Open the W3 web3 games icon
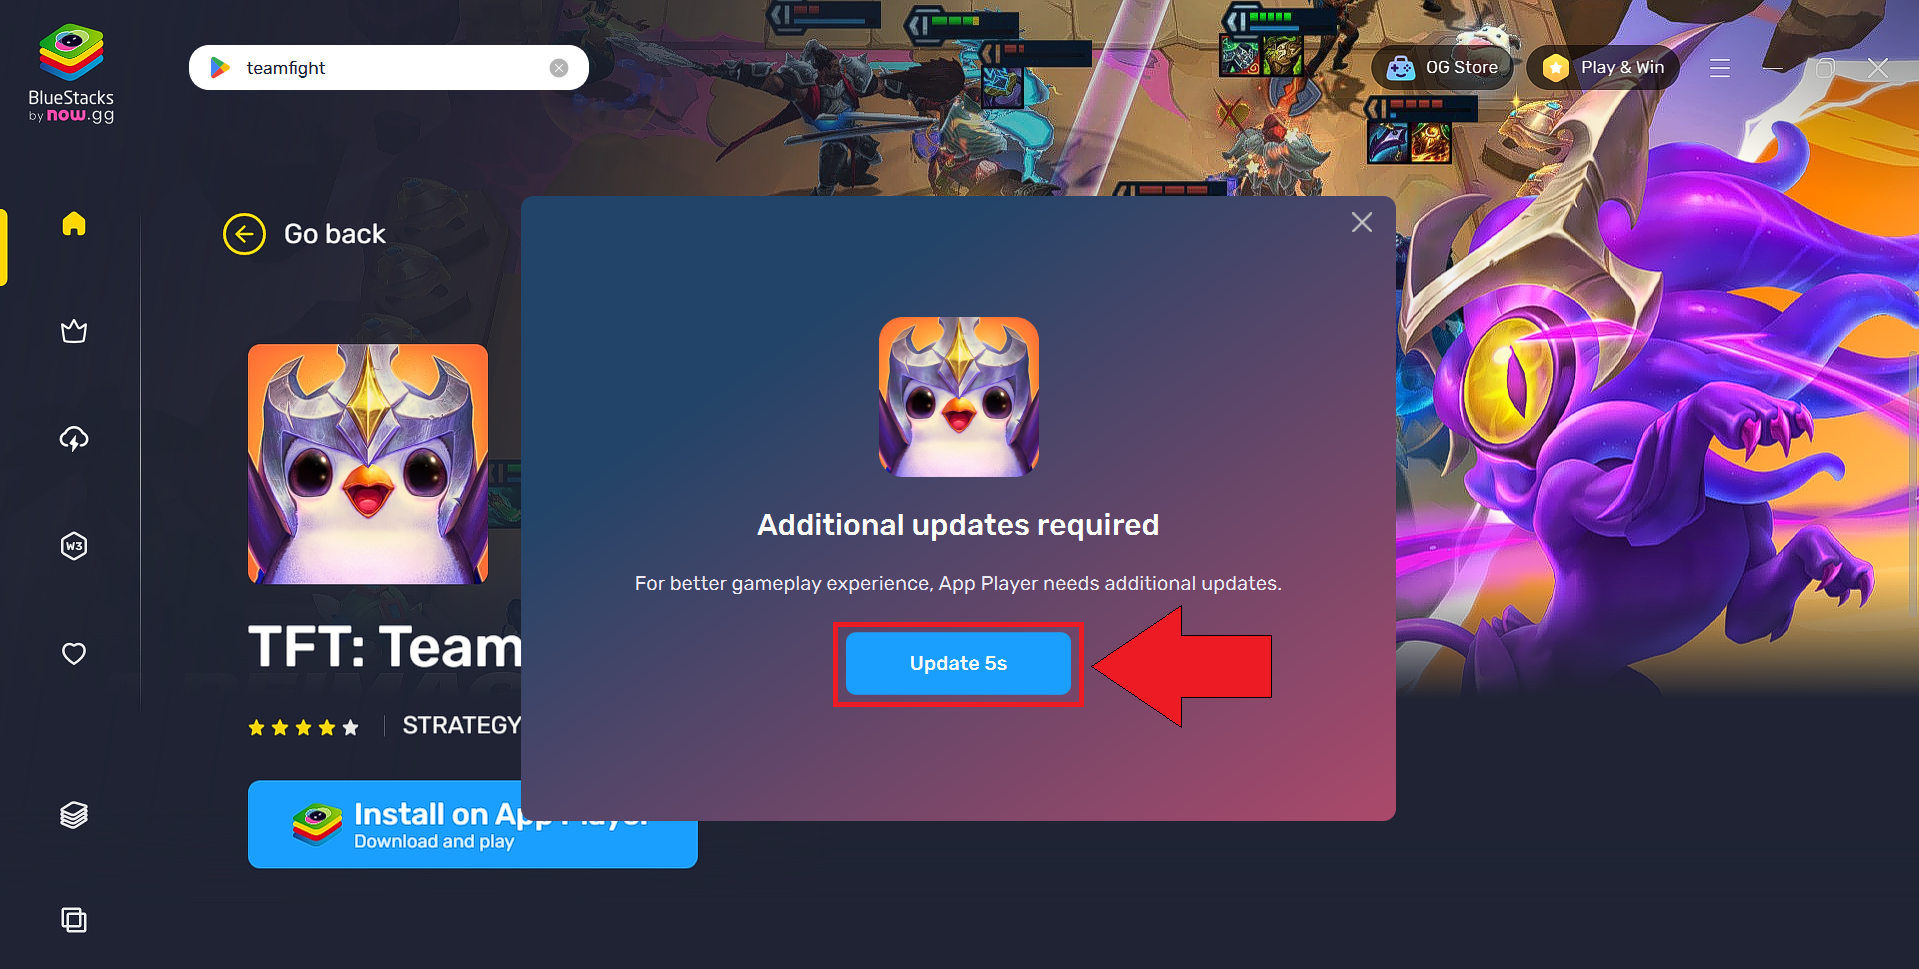1919x969 pixels. click(x=74, y=546)
